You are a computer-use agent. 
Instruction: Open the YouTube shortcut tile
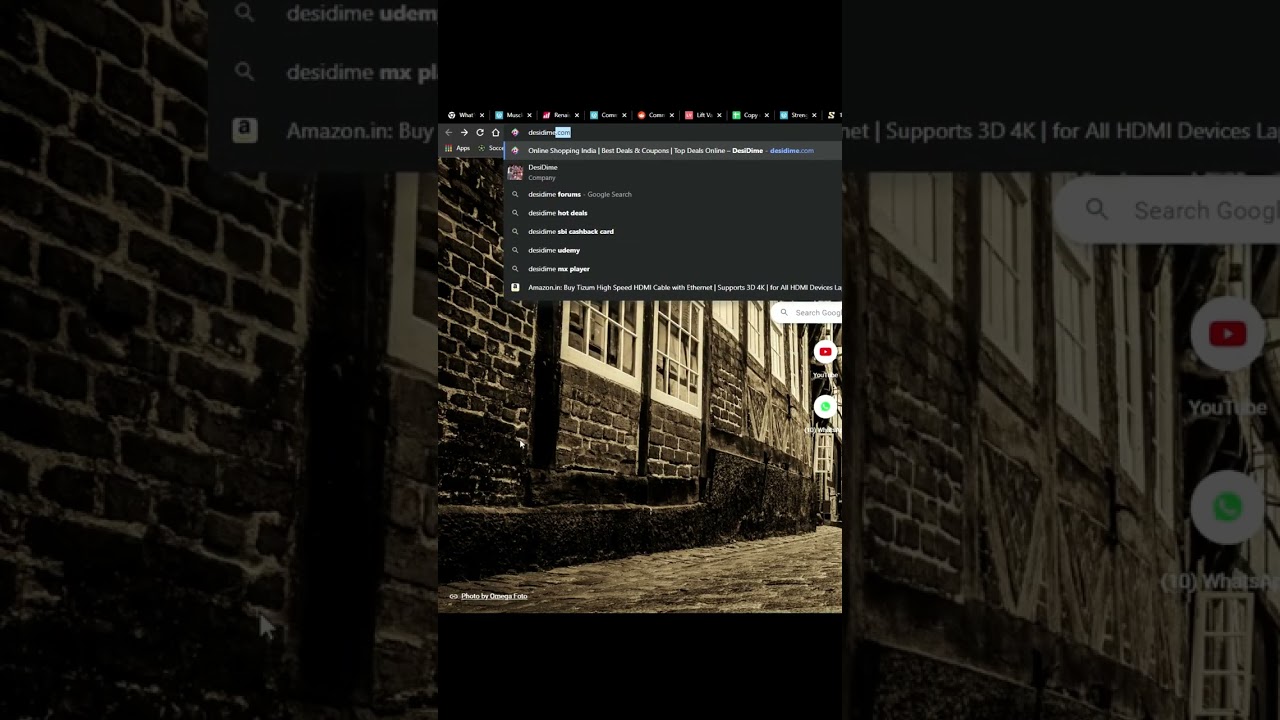[x=825, y=357]
